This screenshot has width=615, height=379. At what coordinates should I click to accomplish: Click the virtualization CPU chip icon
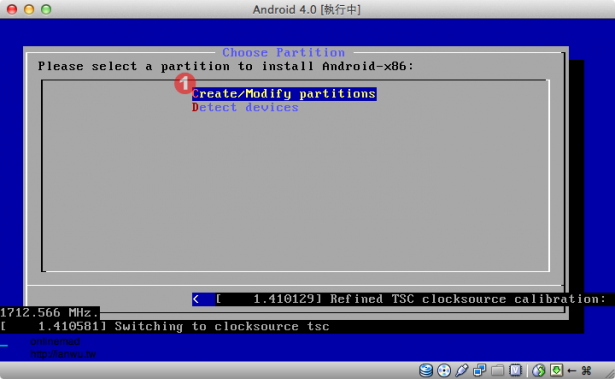(x=515, y=370)
